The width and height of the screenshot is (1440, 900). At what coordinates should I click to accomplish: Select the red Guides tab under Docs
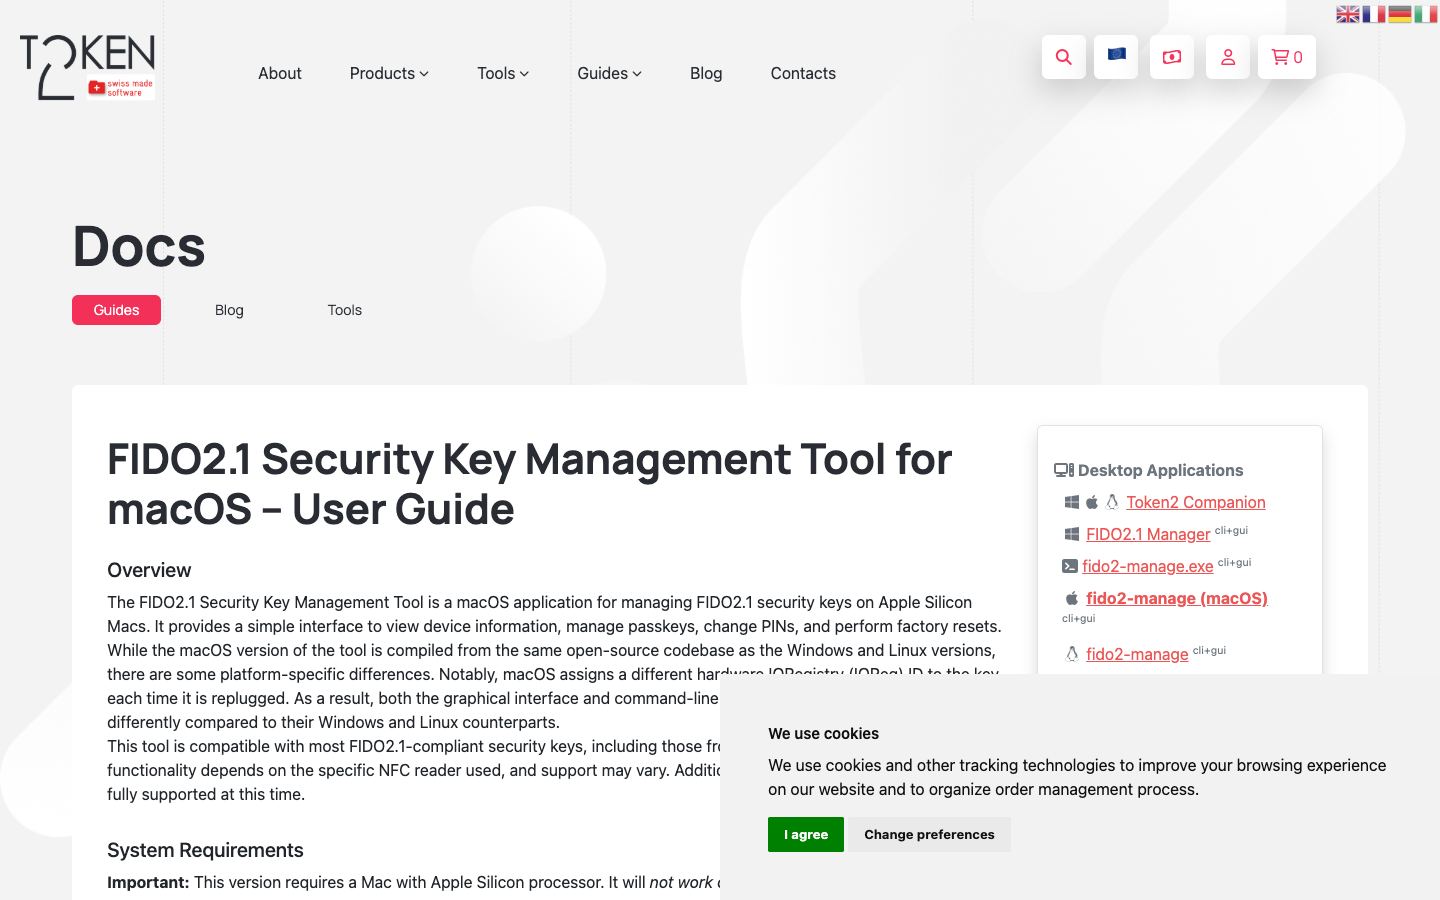[x=116, y=310]
